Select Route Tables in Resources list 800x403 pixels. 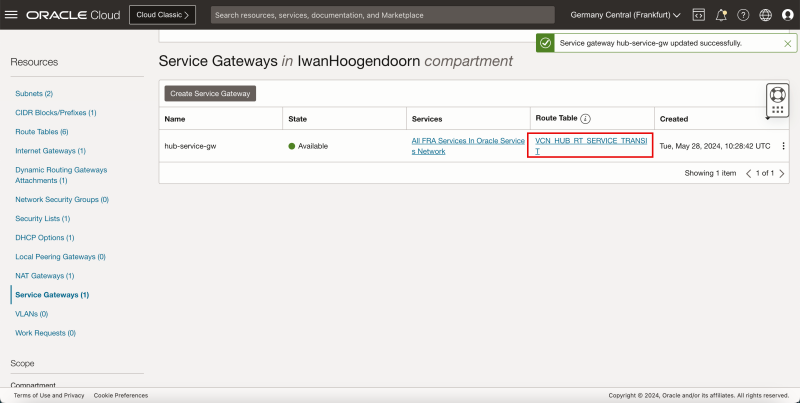pos(42,131)
